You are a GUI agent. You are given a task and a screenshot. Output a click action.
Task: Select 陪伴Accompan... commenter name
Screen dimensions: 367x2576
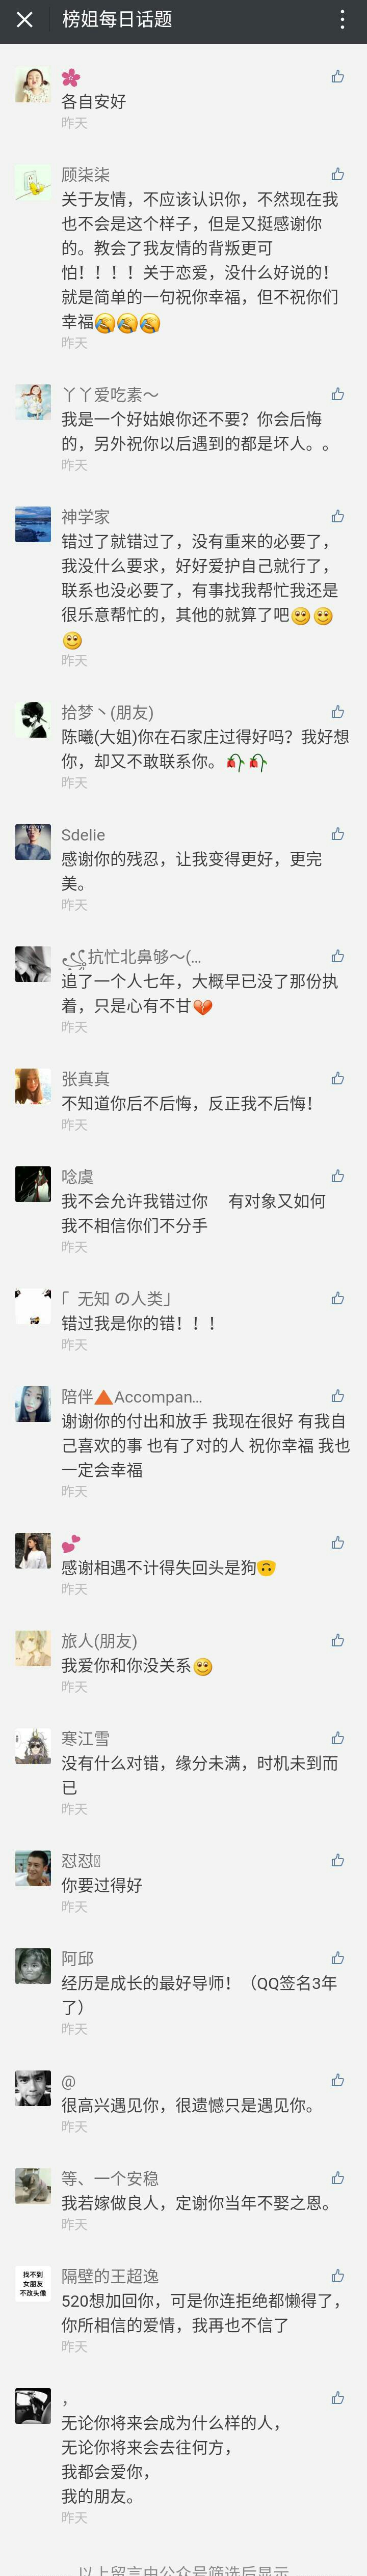(x=132, y=1397)
